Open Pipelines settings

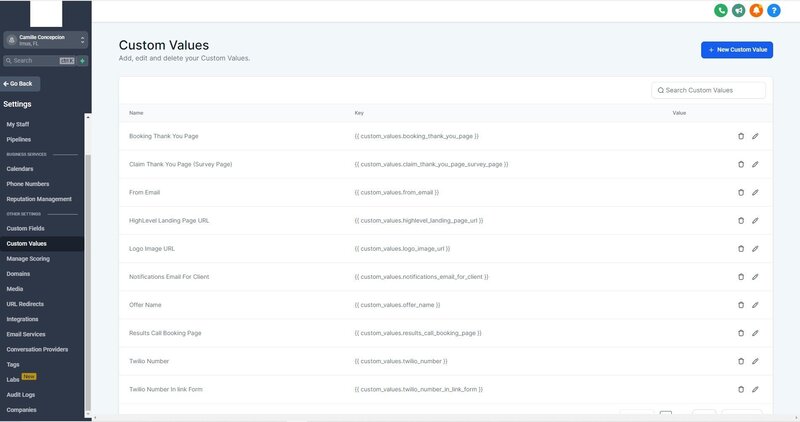click(x=18, y=139)
